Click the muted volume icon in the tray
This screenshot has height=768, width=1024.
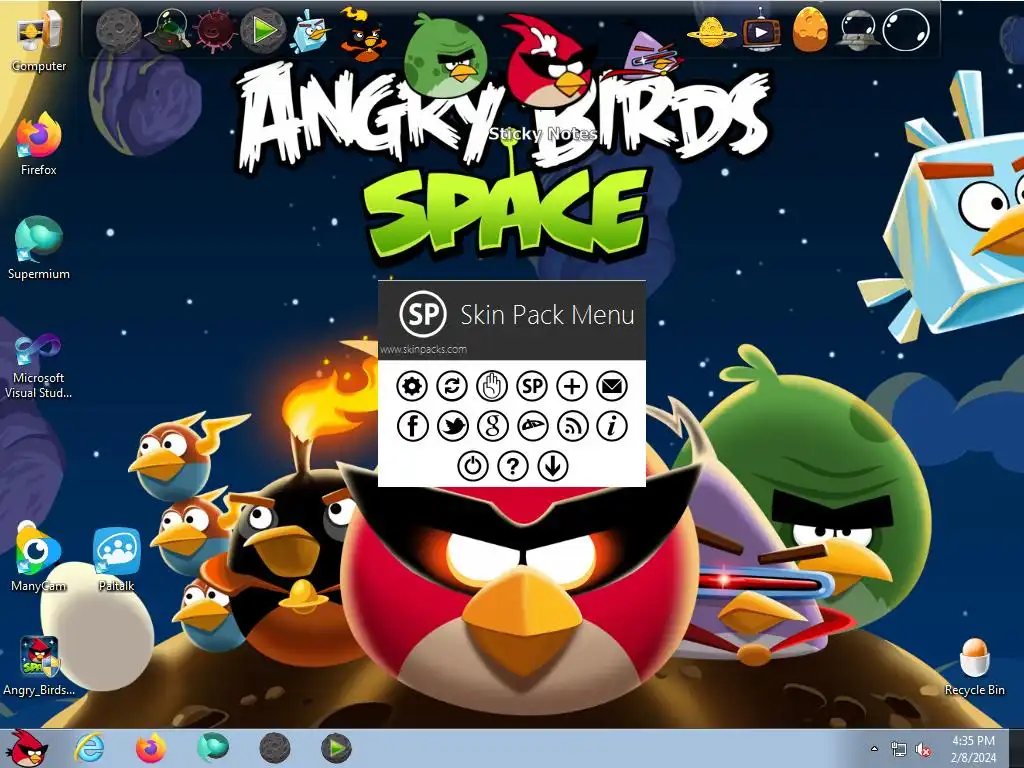click(x=923, y=749)
